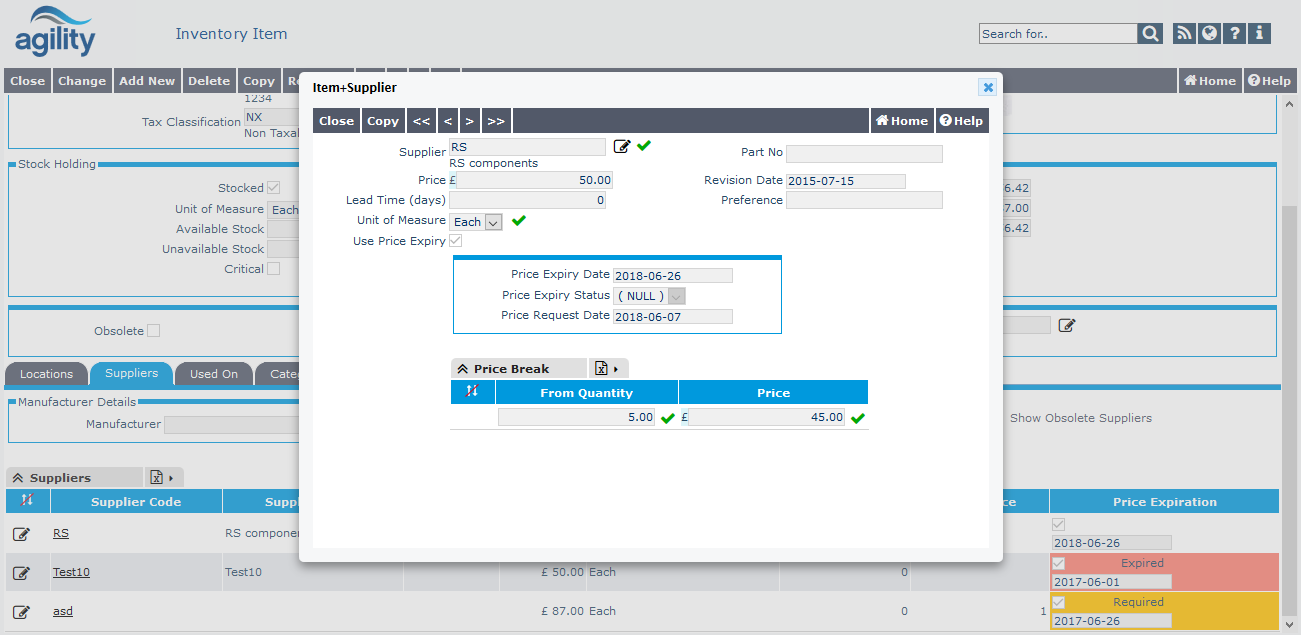Click the edit icon next to Supplier field

(622, 147)
